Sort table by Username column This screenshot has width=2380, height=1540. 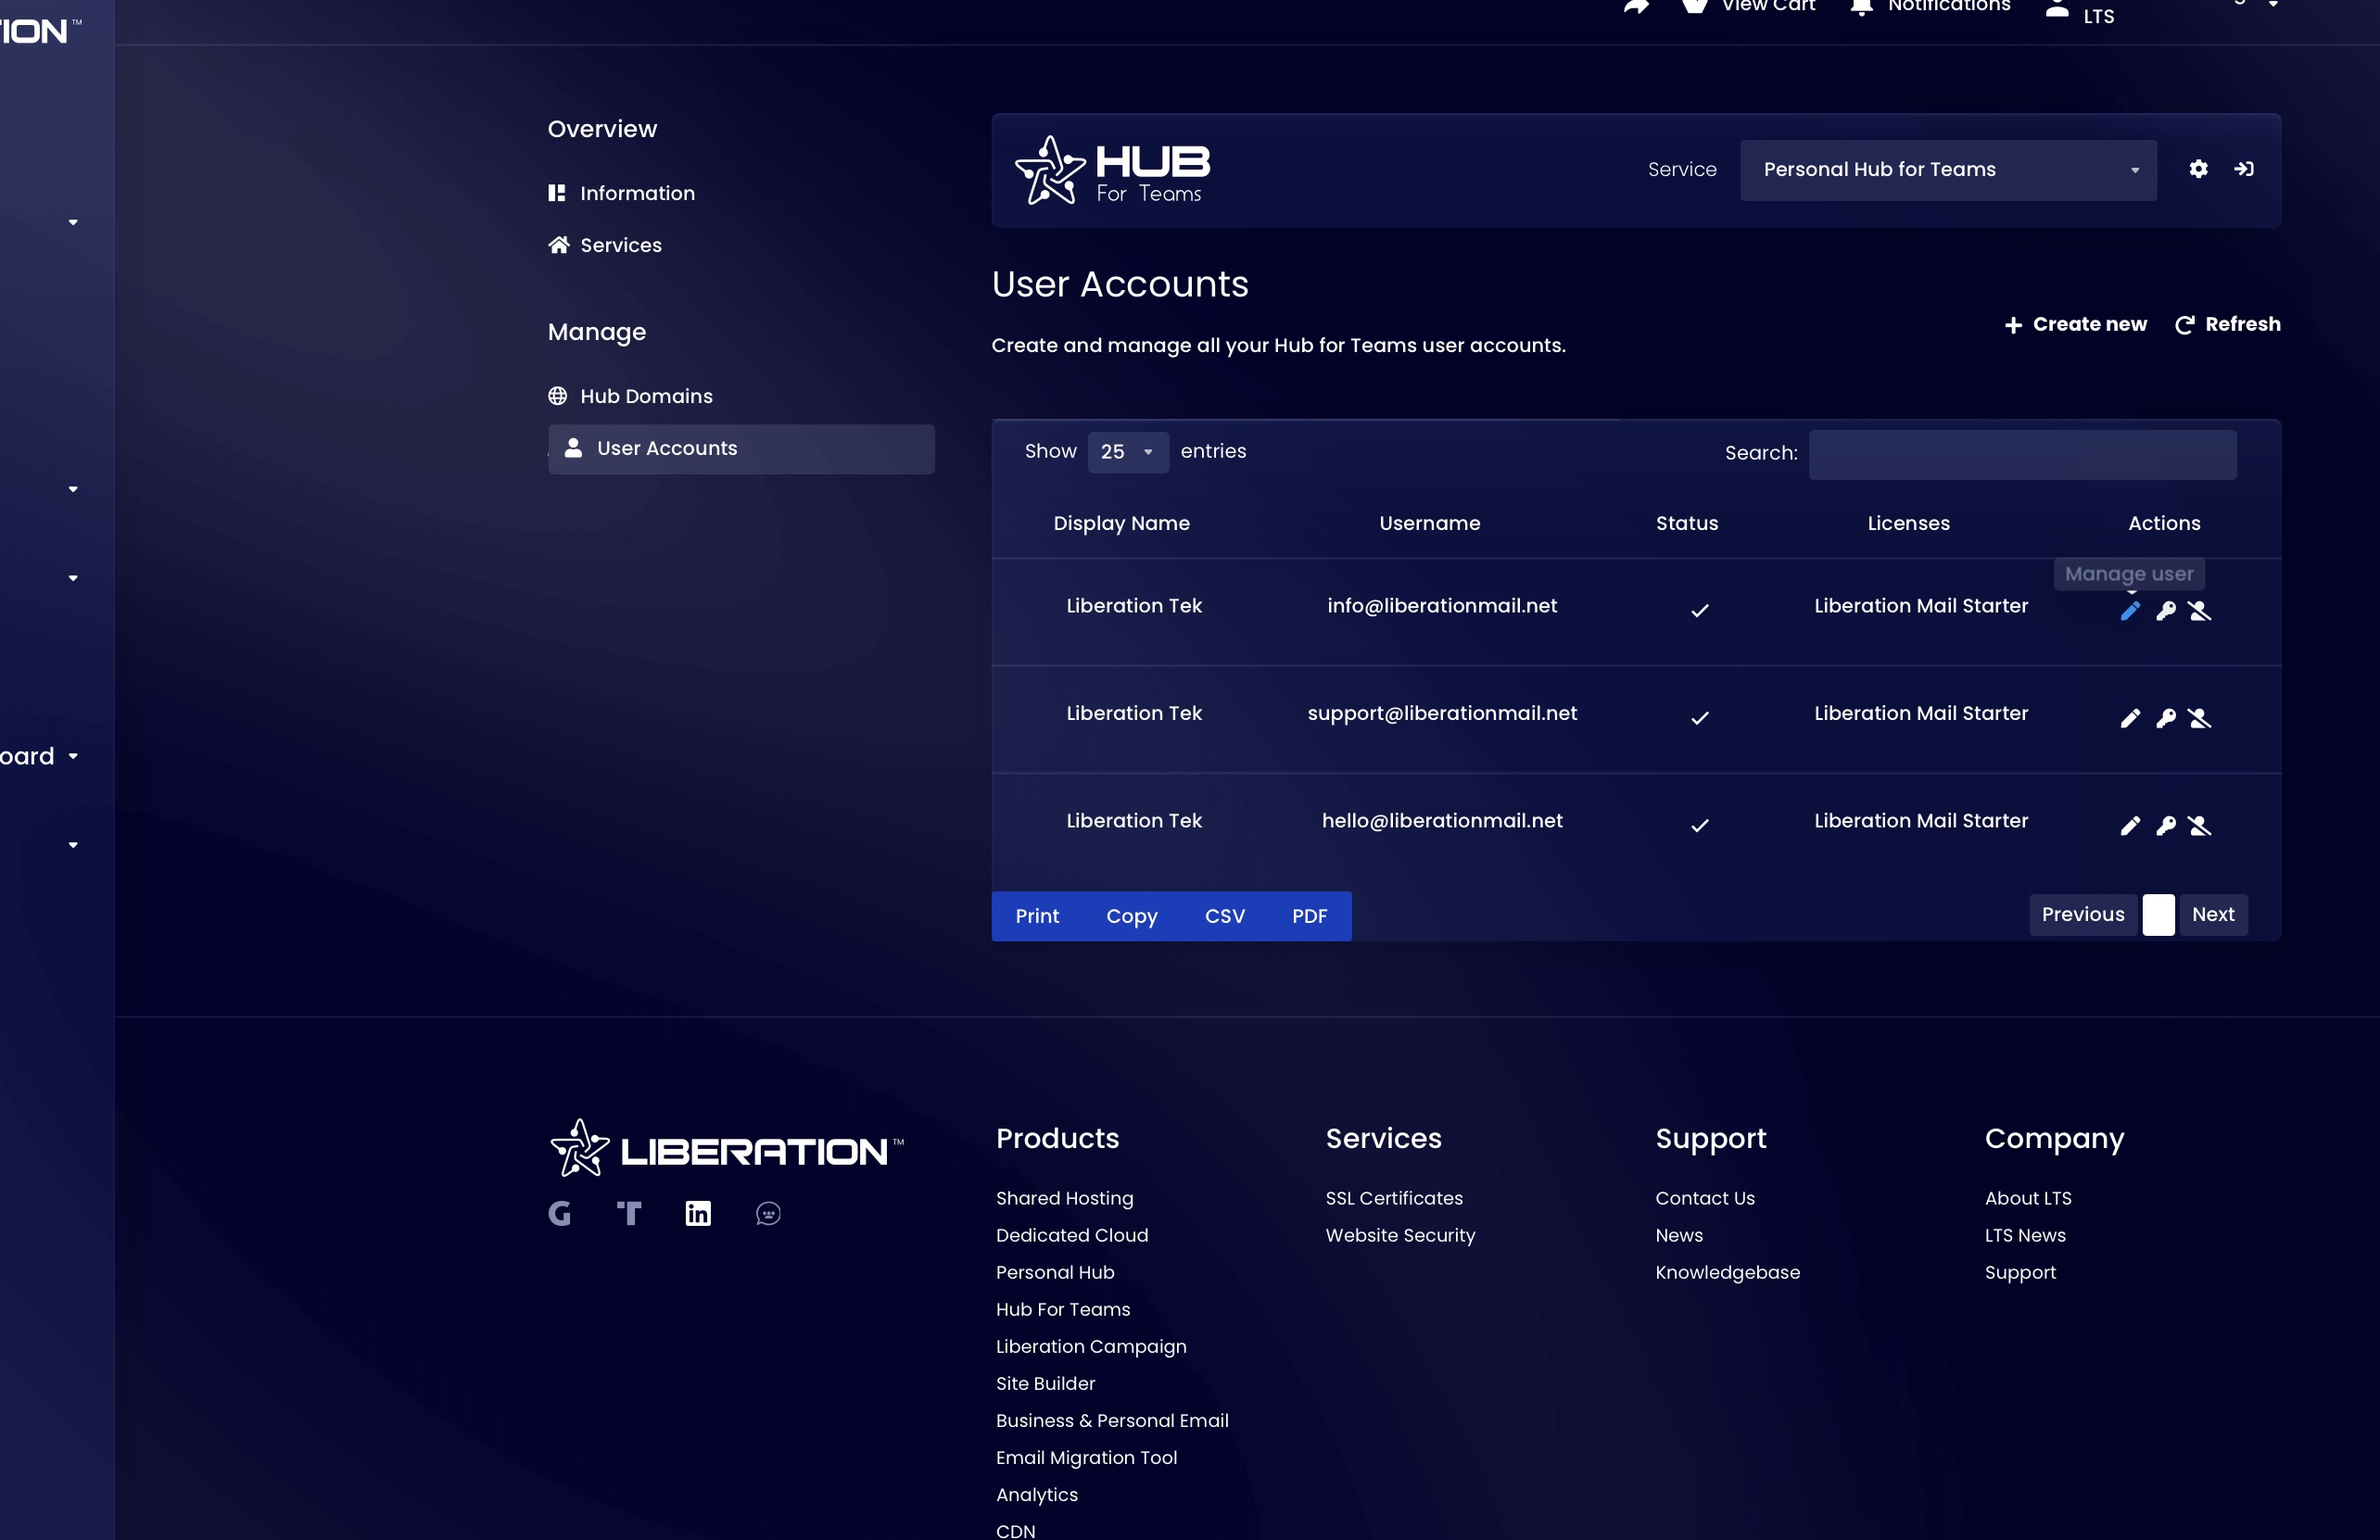(x=1429, y=524)
